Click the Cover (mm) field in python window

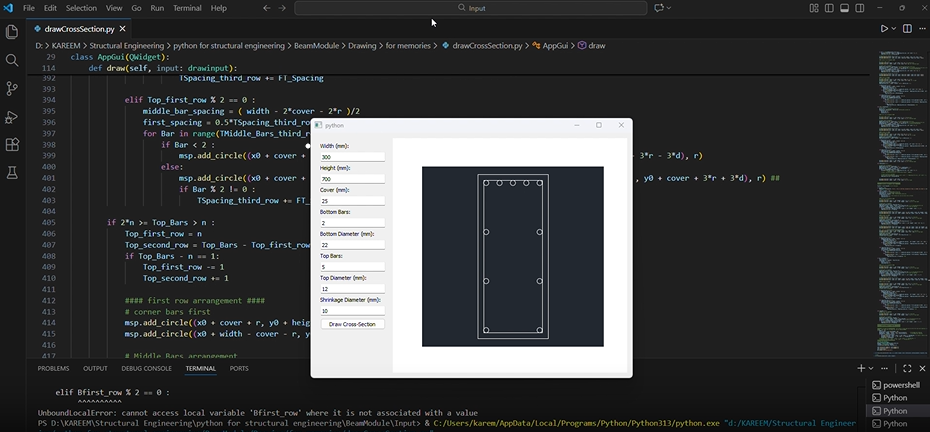(x=352, y=201)
